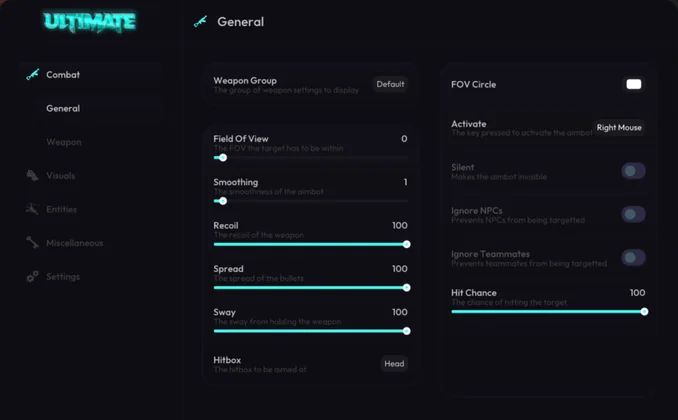
Task: Open the Hitbox Head dropdown
Action: [x=394, y=364]
